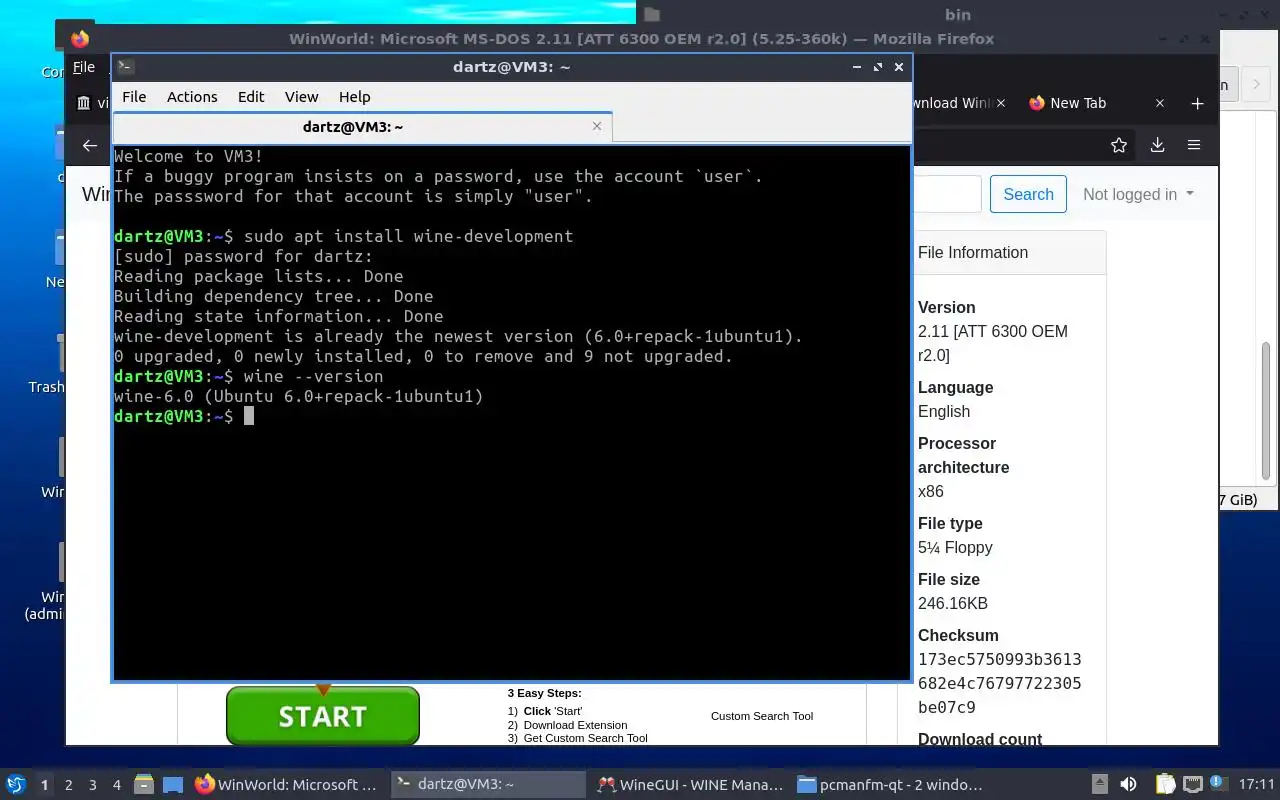
Task: Open the File menu in the terminal
Action: coord(134,97)
